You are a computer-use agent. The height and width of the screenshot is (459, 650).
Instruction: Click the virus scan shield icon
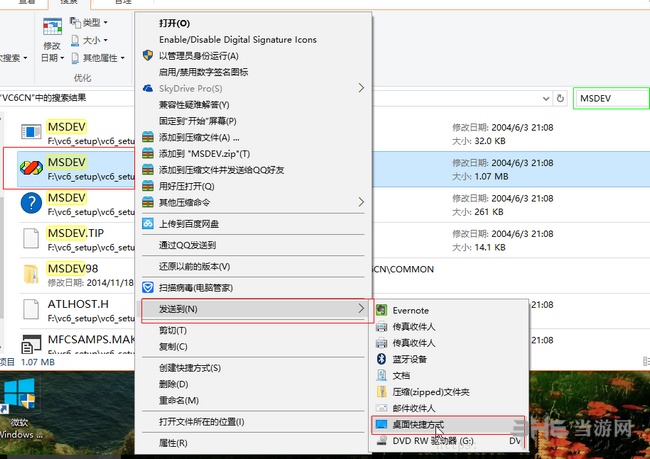tap(148, 287)
